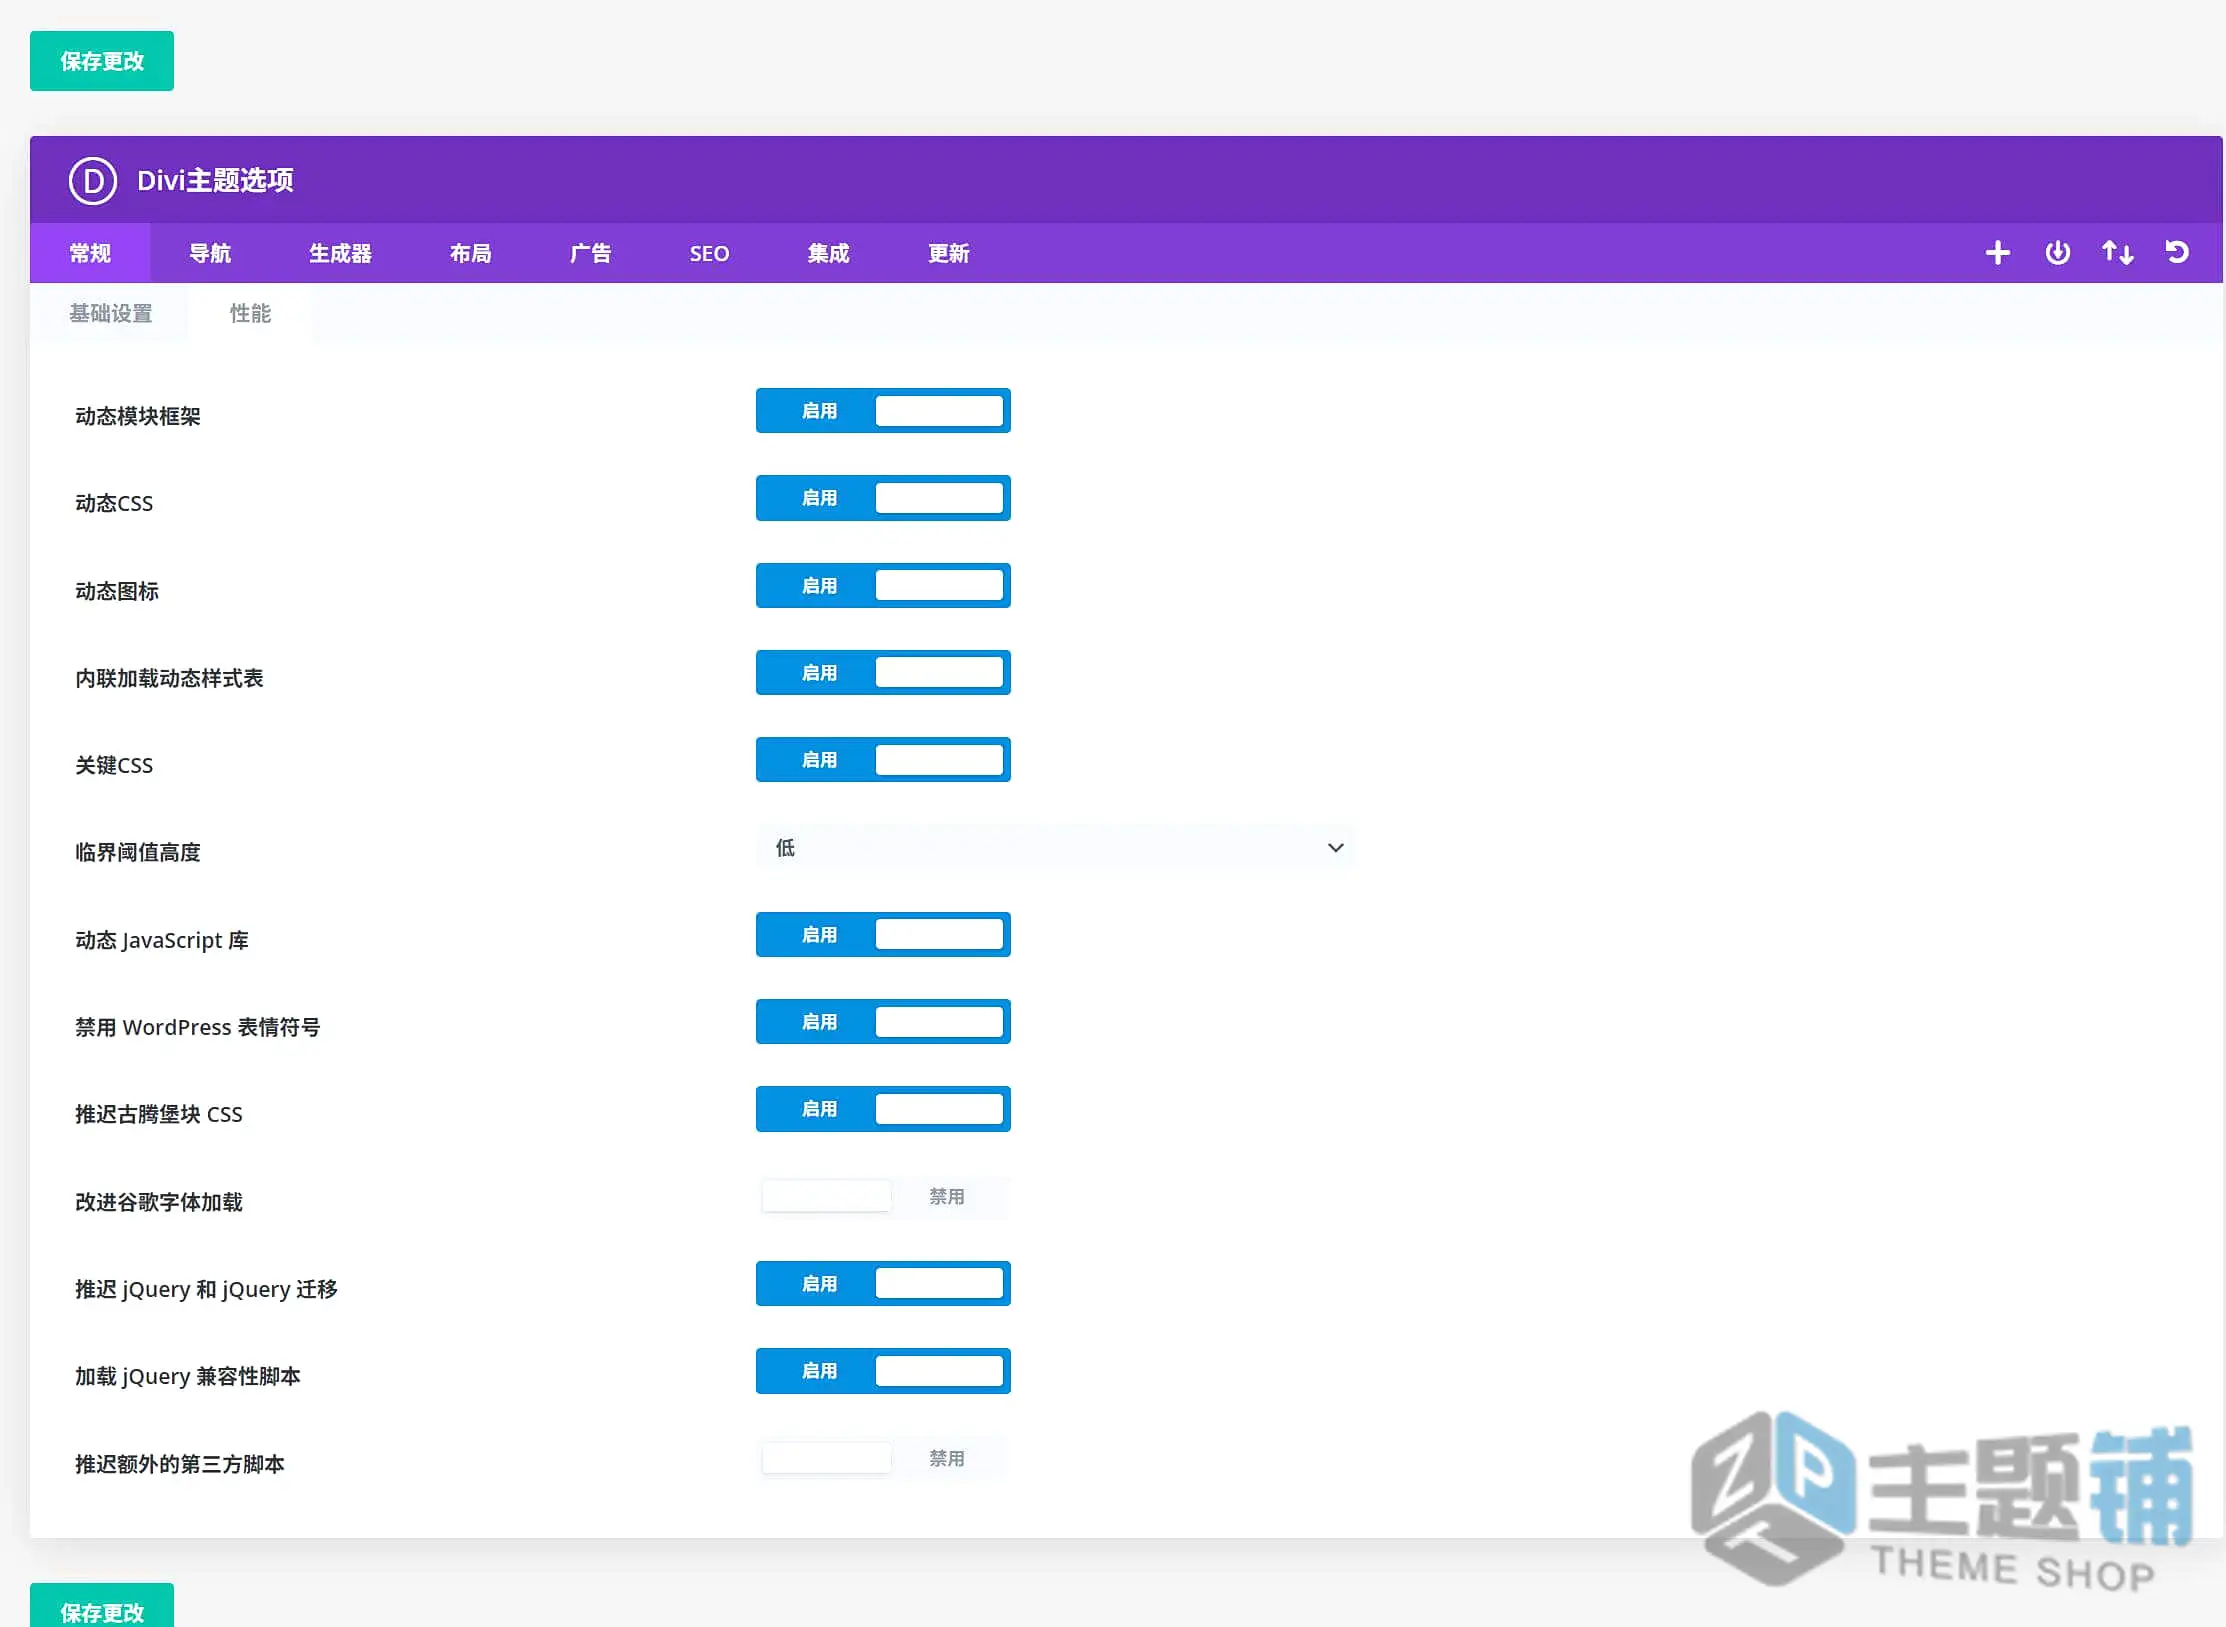Toggle 推迟 jQuery 和 jQuery 迁移 switch

(883, 1284)
